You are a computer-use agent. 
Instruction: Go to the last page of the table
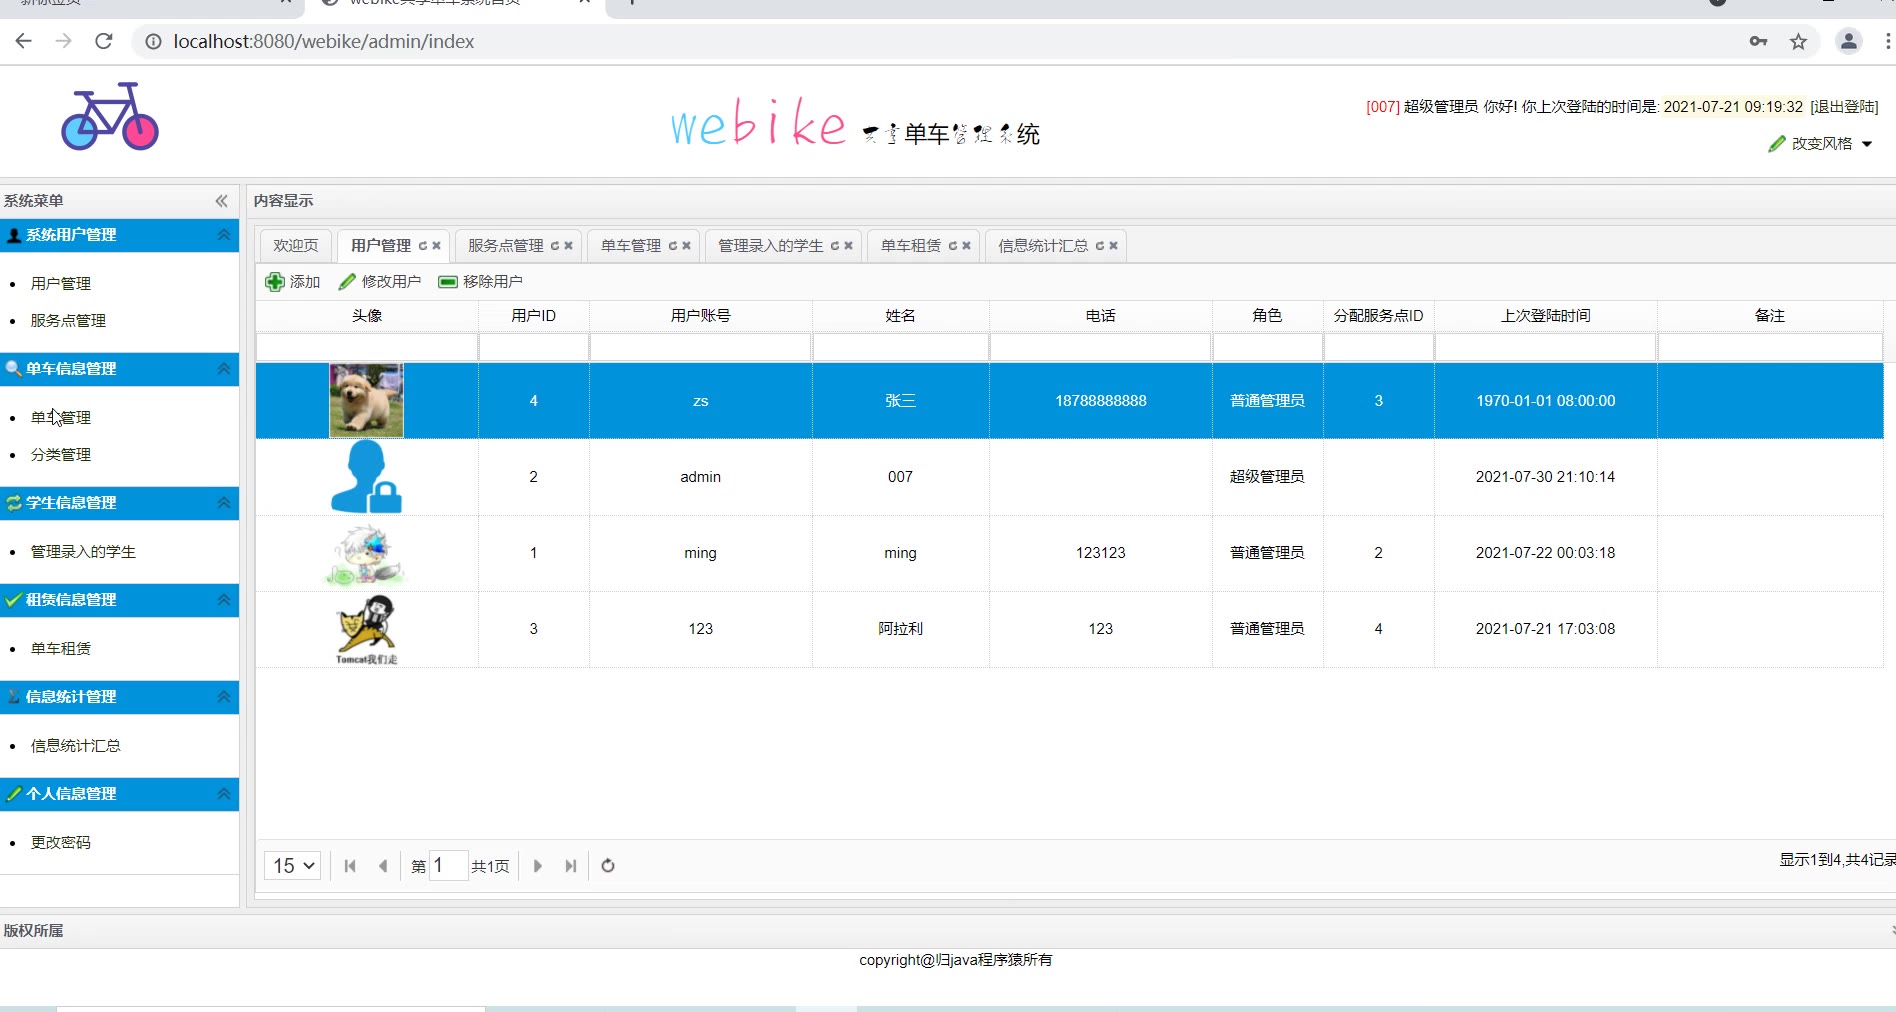[571, 866]
